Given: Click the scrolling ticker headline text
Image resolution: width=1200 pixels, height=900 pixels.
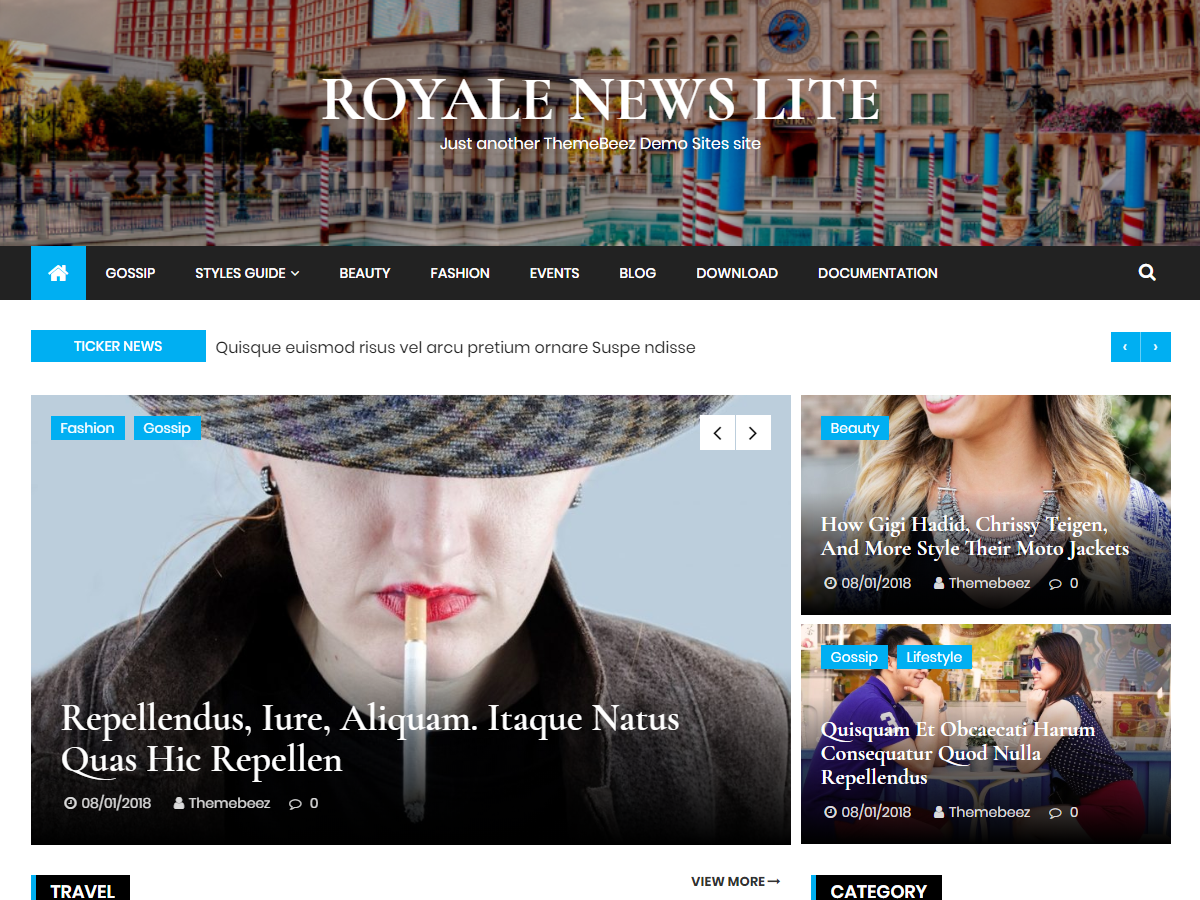Looking at the screenshot, I should point(455,347).
